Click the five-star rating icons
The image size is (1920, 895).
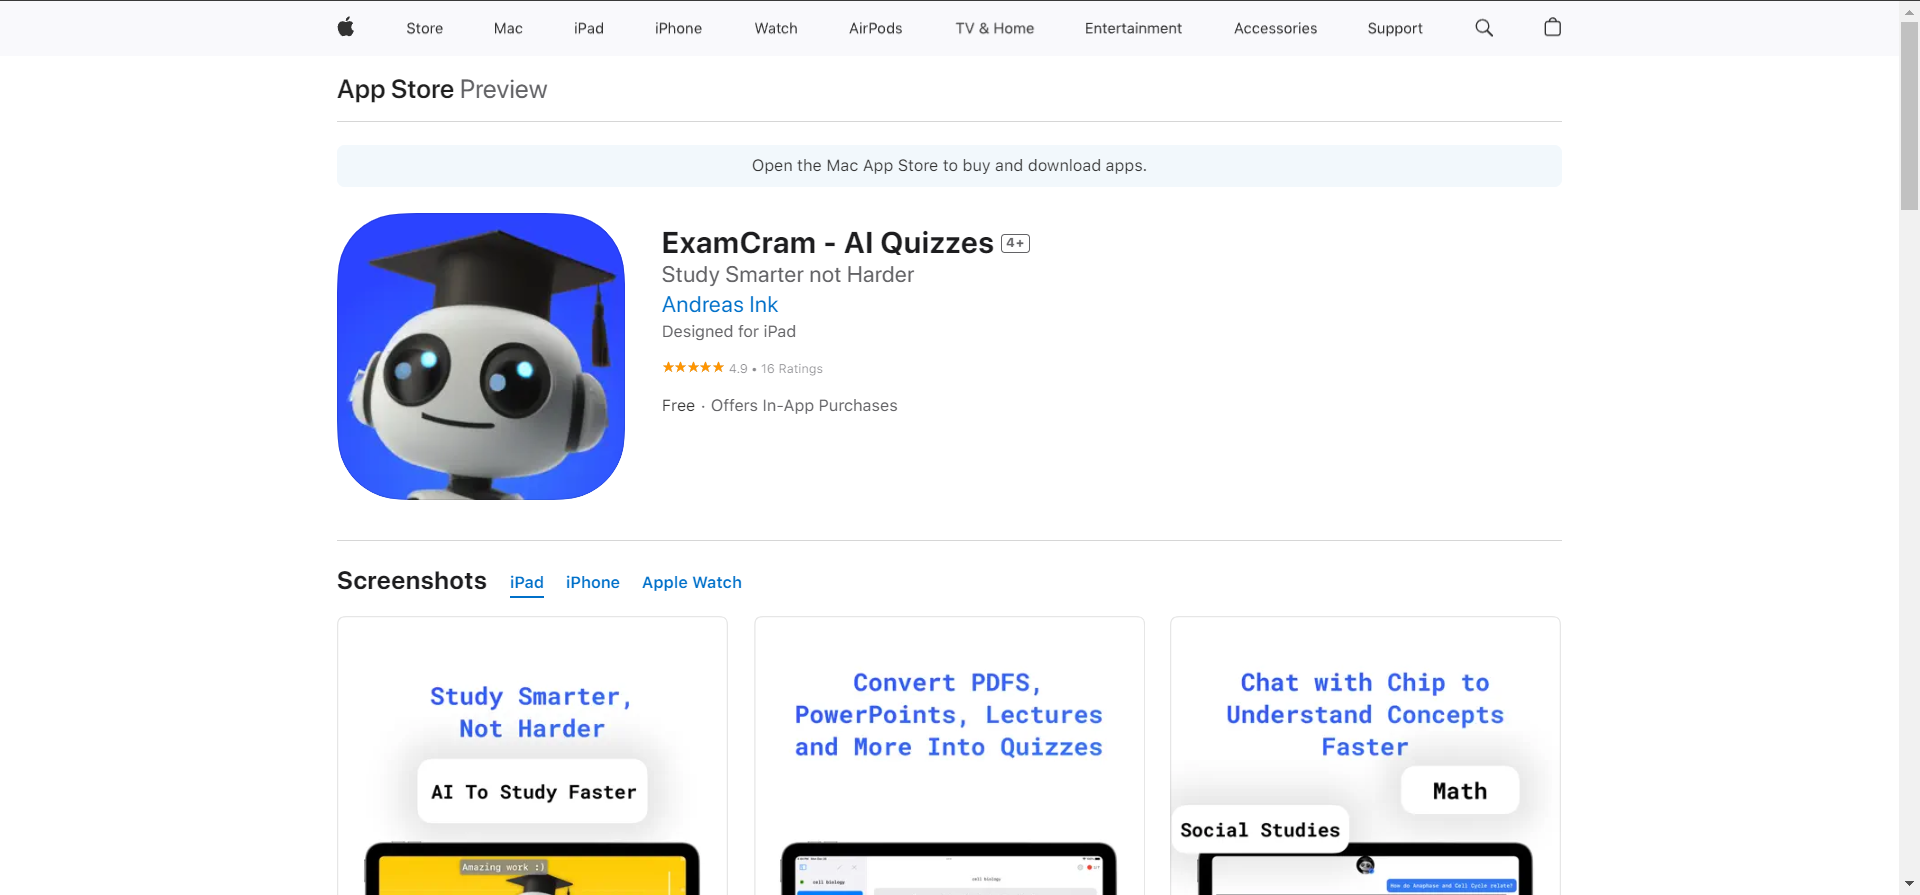tap(693, 367)
